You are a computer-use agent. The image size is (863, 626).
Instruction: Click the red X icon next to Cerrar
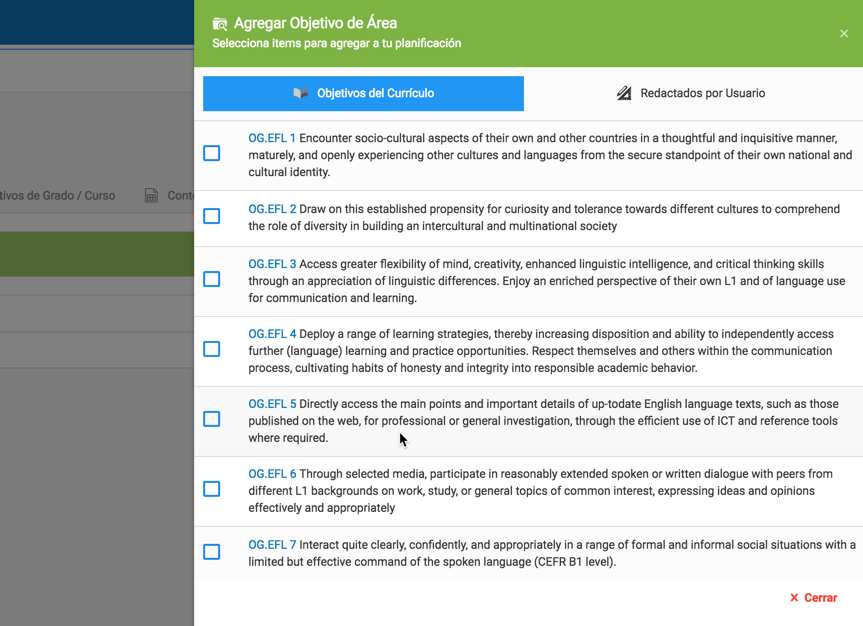coord(794,597)
